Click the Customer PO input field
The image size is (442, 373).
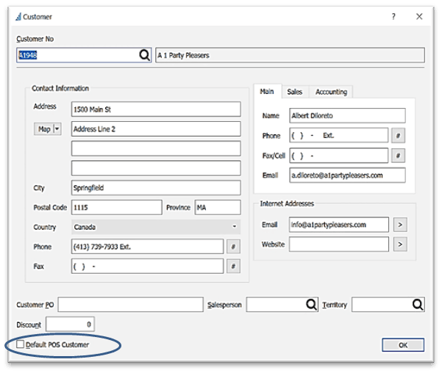click(x=131, y=305)
